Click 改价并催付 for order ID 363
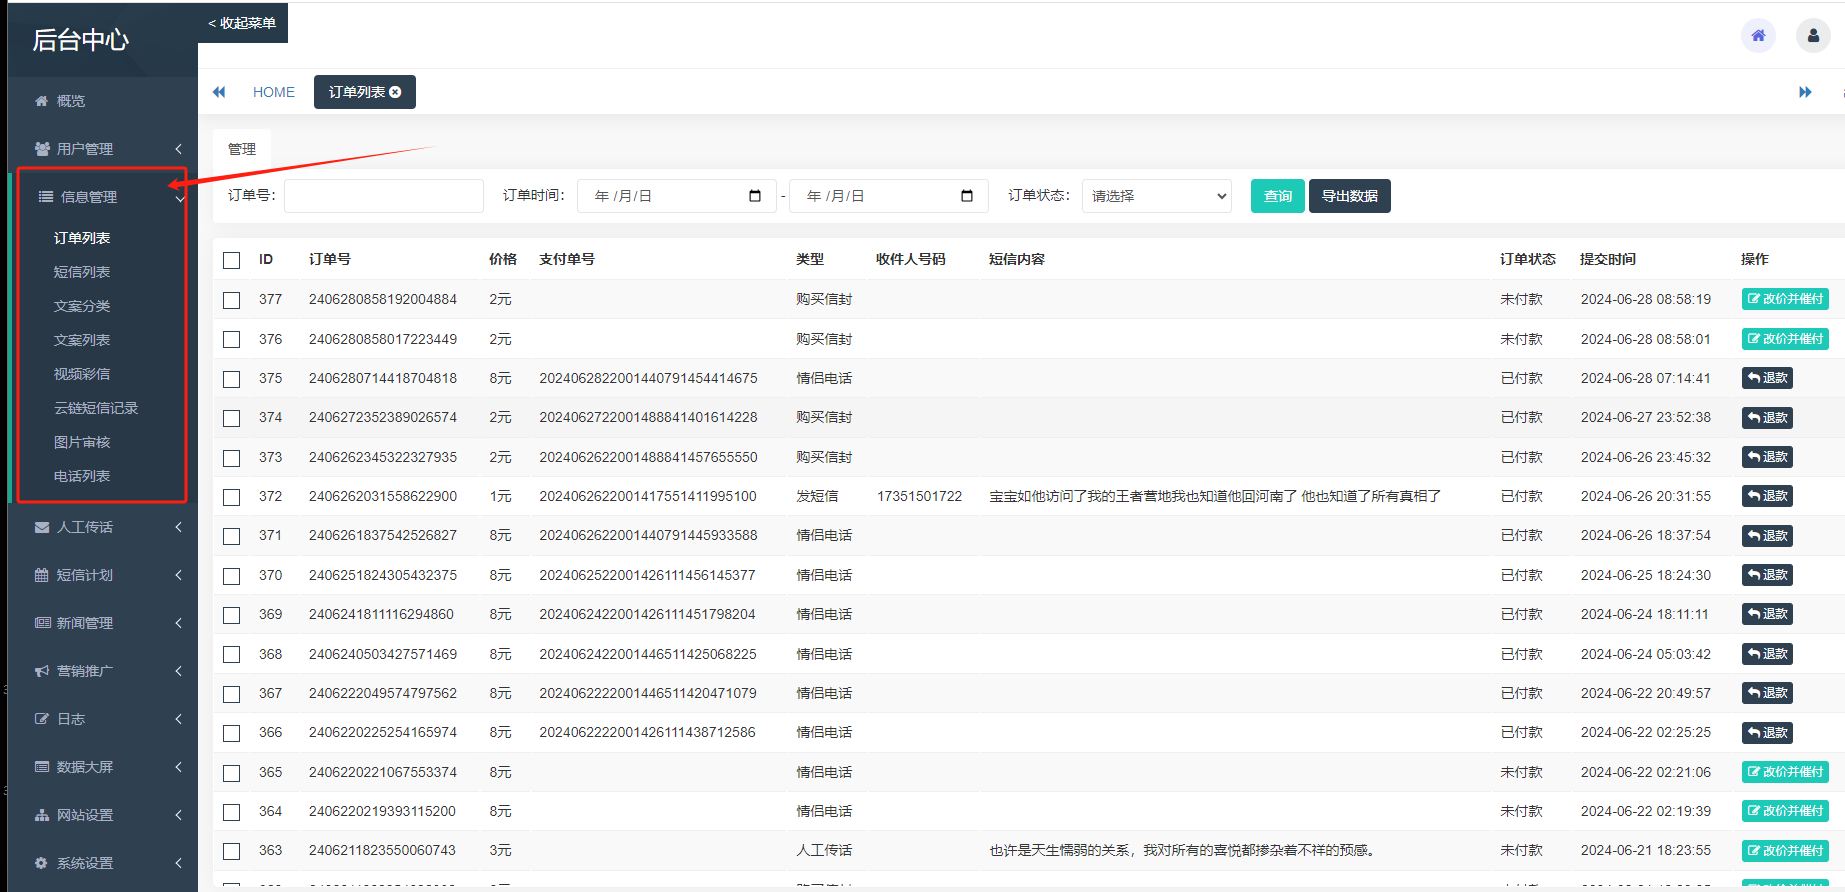1845x892 pixels. (x=1785, y=851)
